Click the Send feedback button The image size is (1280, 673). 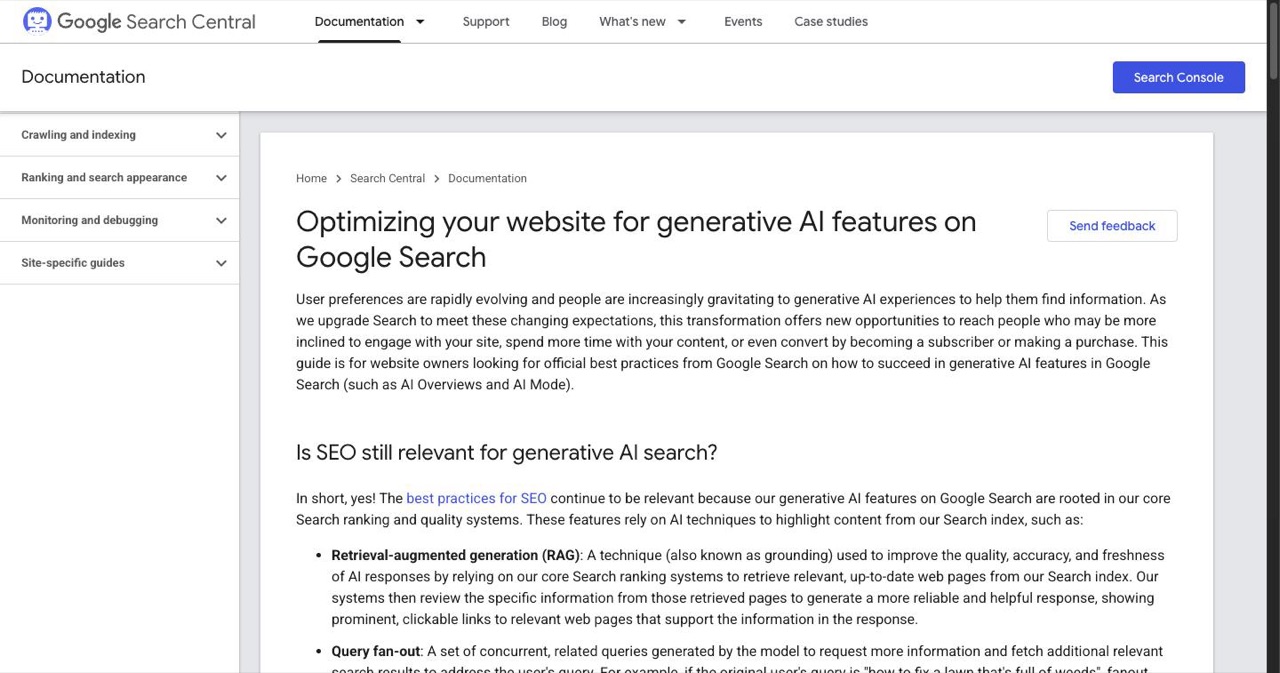tap(1112, 226)
